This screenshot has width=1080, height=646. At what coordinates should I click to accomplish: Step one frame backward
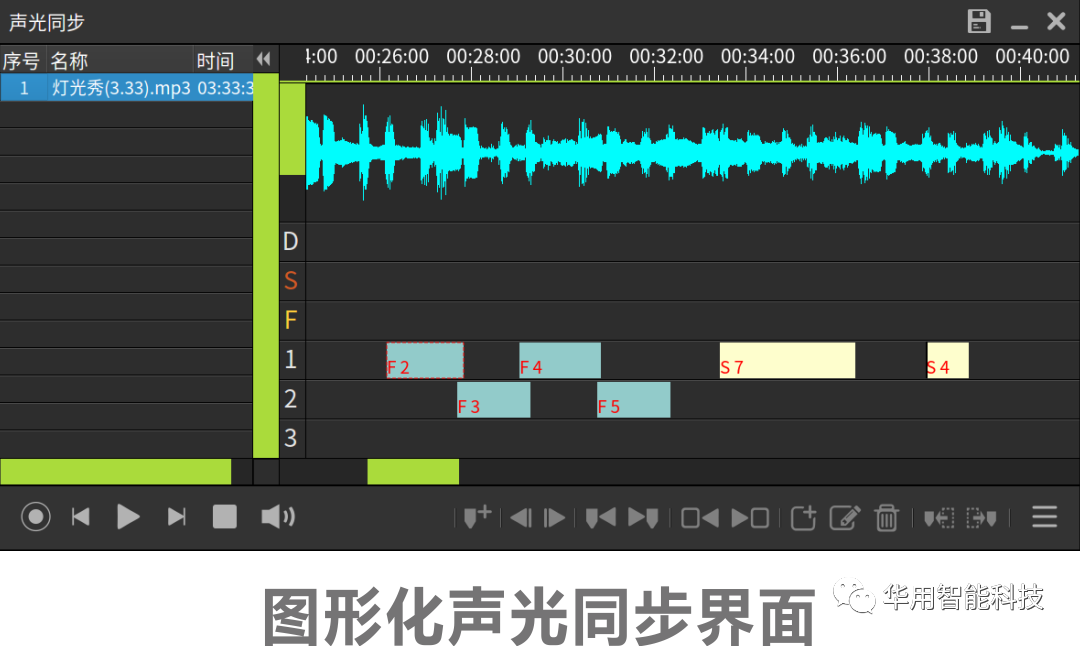point(521,517)
